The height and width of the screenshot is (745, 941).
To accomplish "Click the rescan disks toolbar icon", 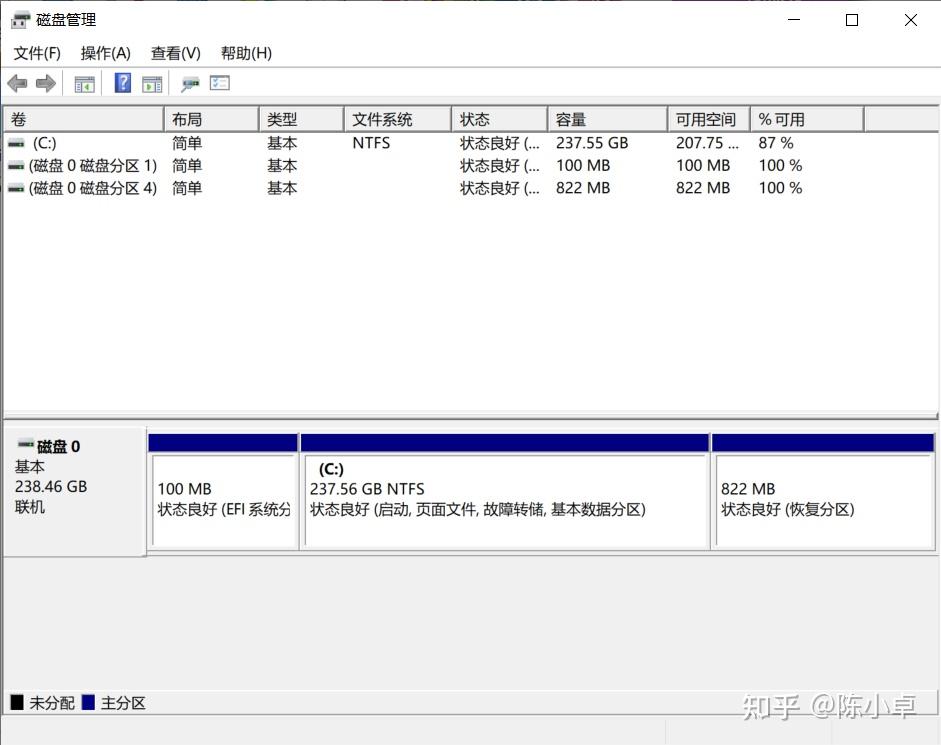I will [189, 83].
